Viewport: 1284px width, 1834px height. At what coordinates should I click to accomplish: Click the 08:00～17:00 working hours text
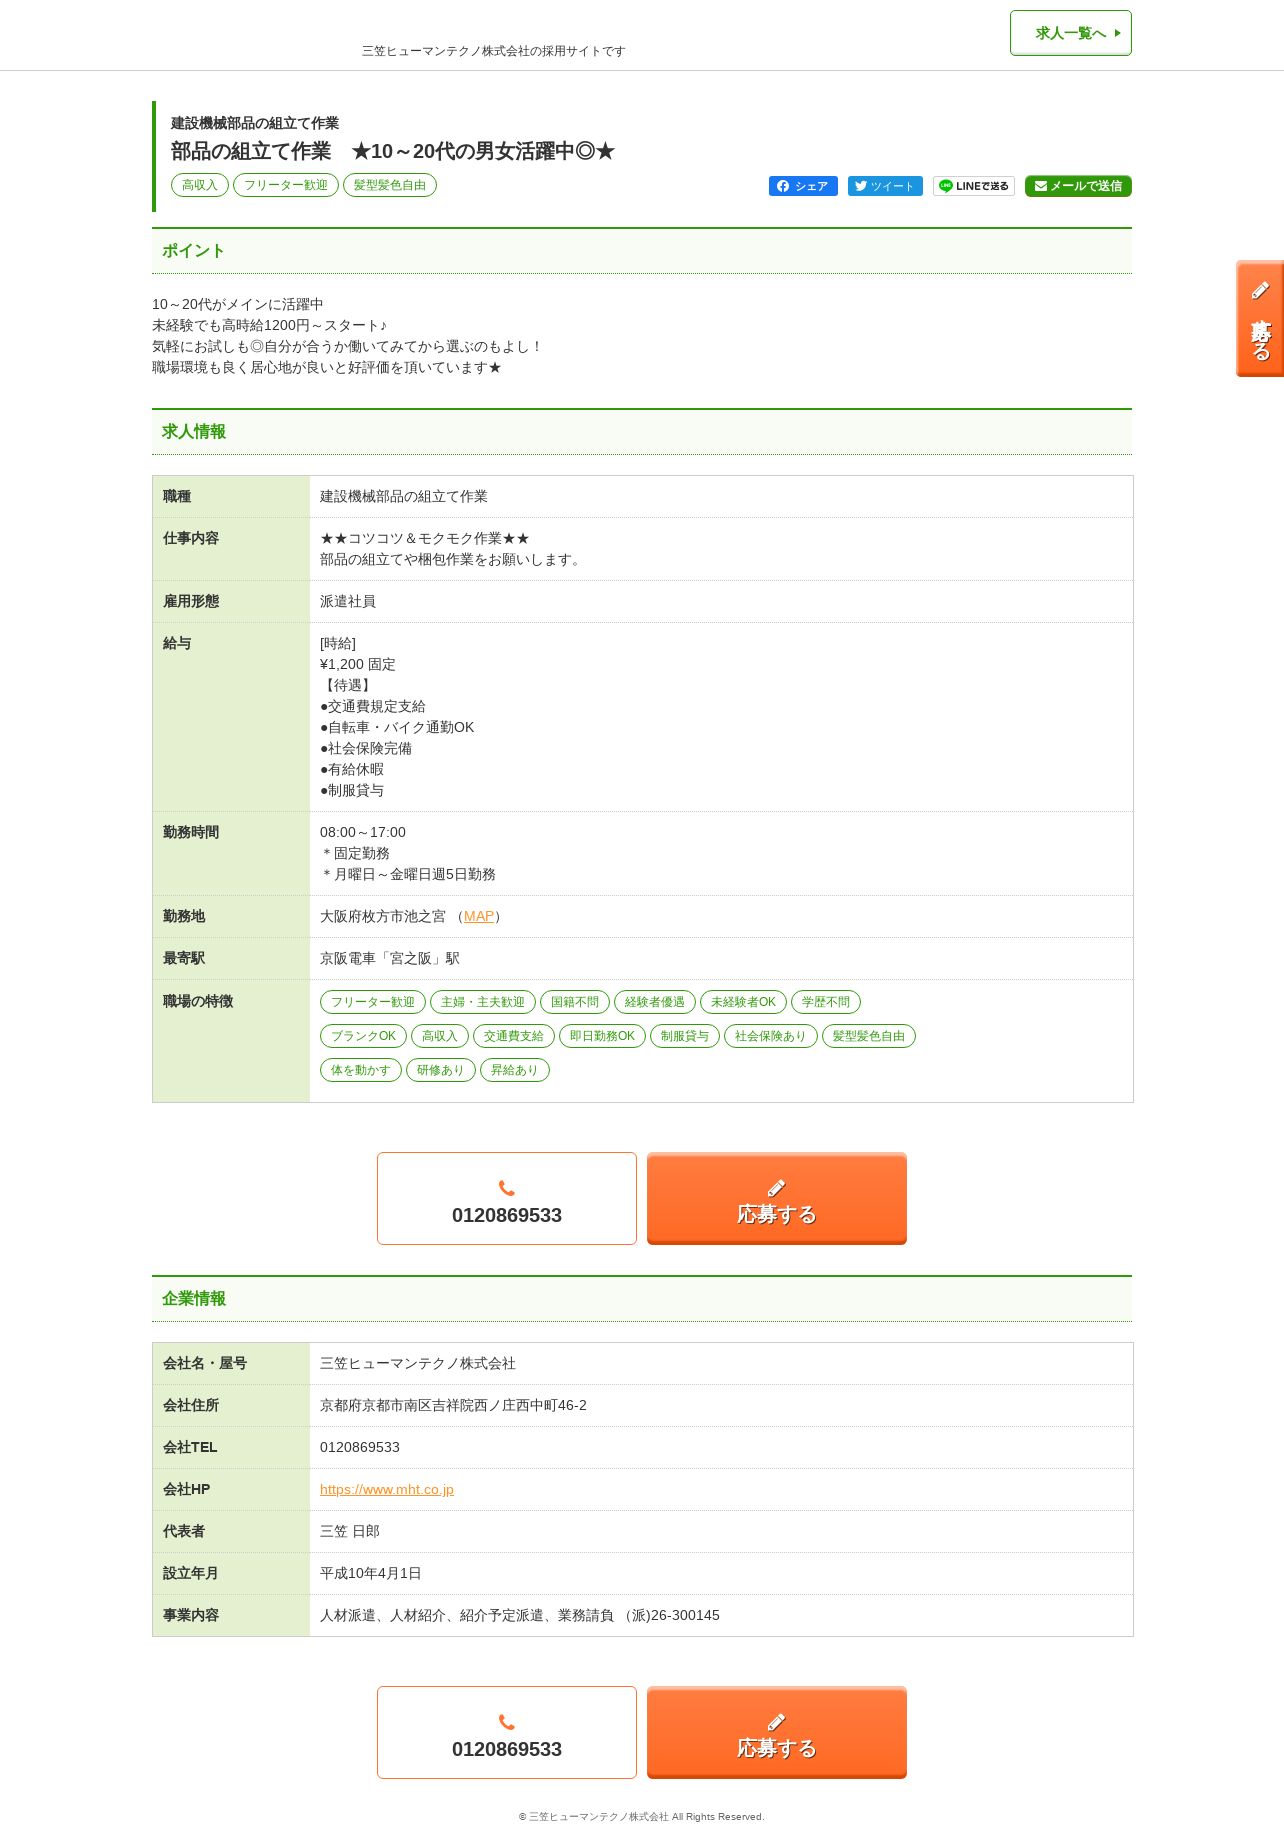(x=363, y=832)
